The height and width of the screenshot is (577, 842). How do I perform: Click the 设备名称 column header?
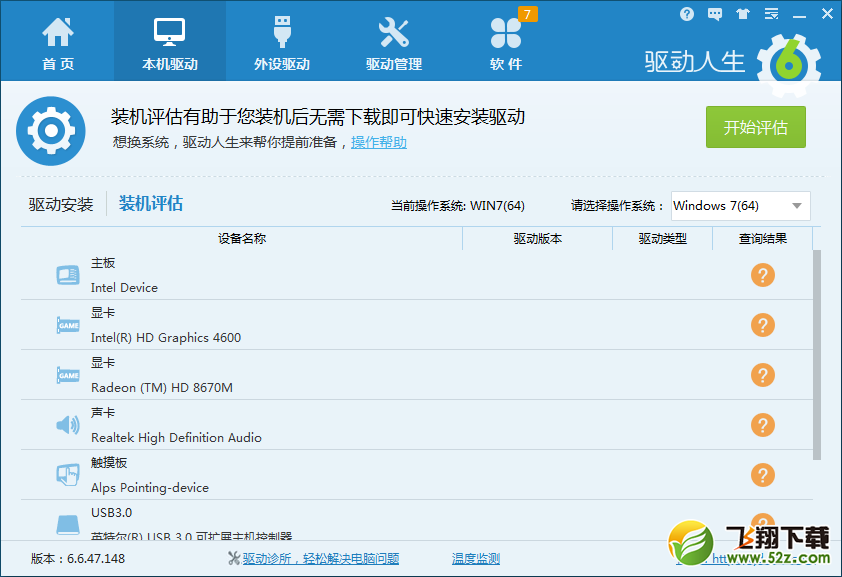coord(242,238)
